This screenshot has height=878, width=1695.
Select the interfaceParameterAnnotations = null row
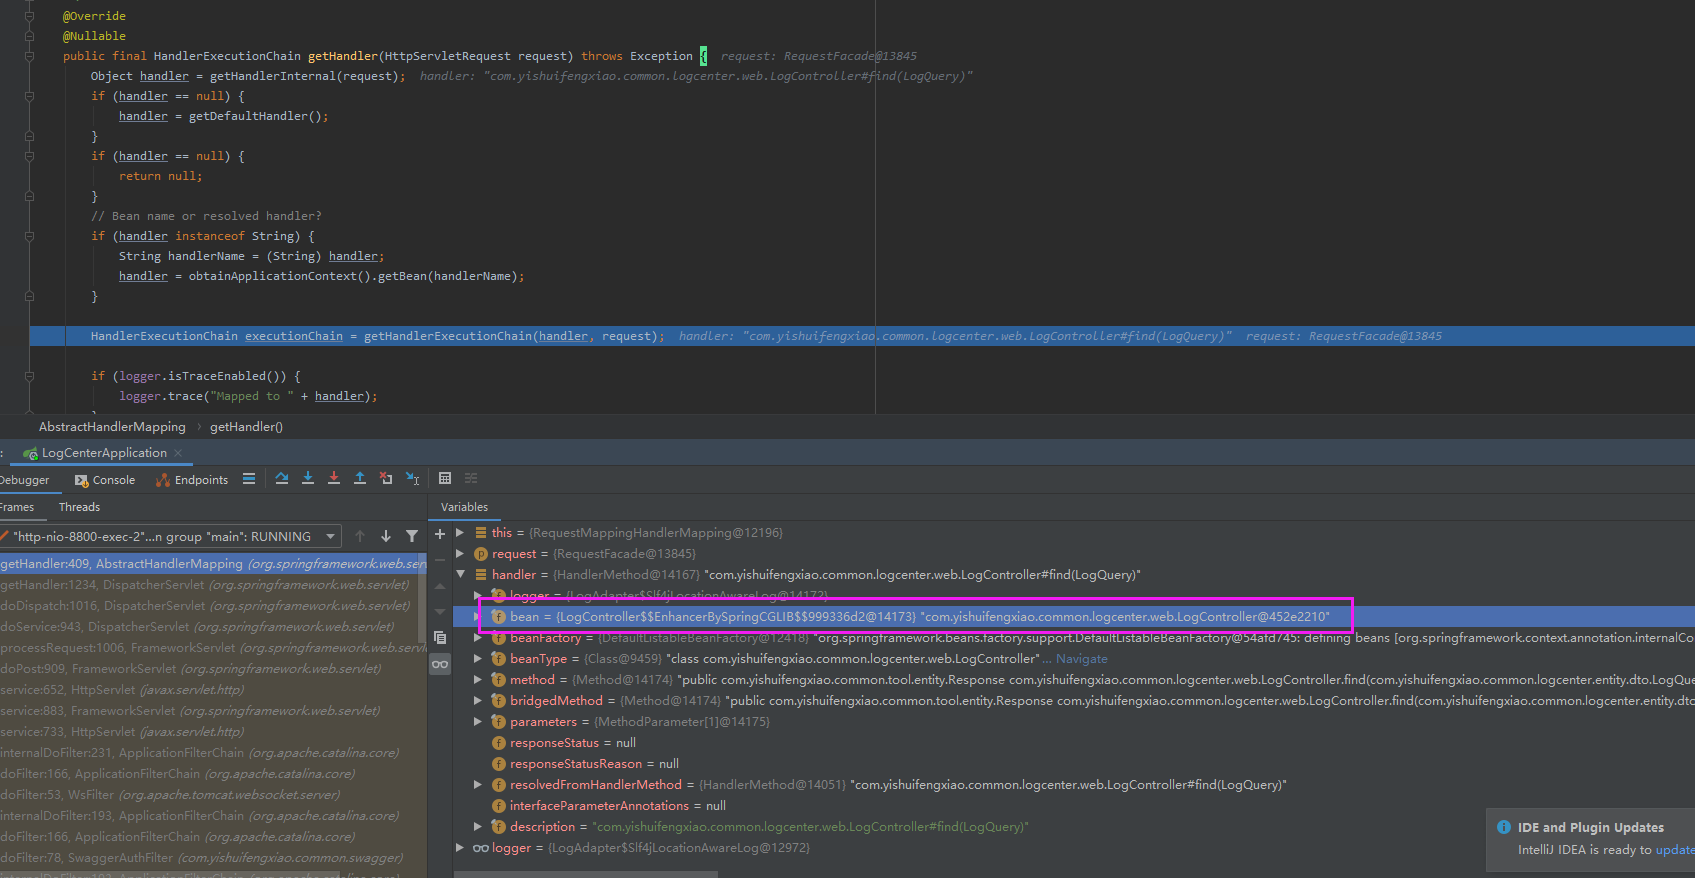click(x=1073, y=806)
